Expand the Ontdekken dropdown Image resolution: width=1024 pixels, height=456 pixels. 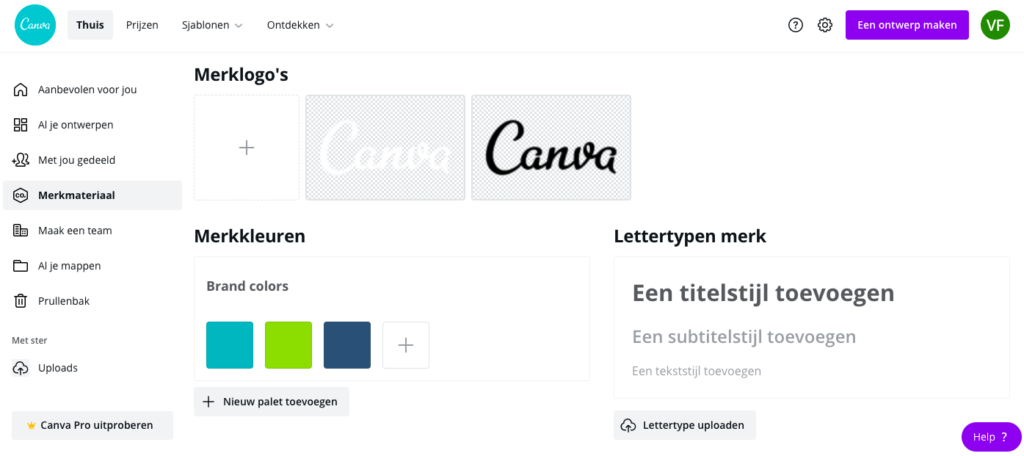point(300,25)
